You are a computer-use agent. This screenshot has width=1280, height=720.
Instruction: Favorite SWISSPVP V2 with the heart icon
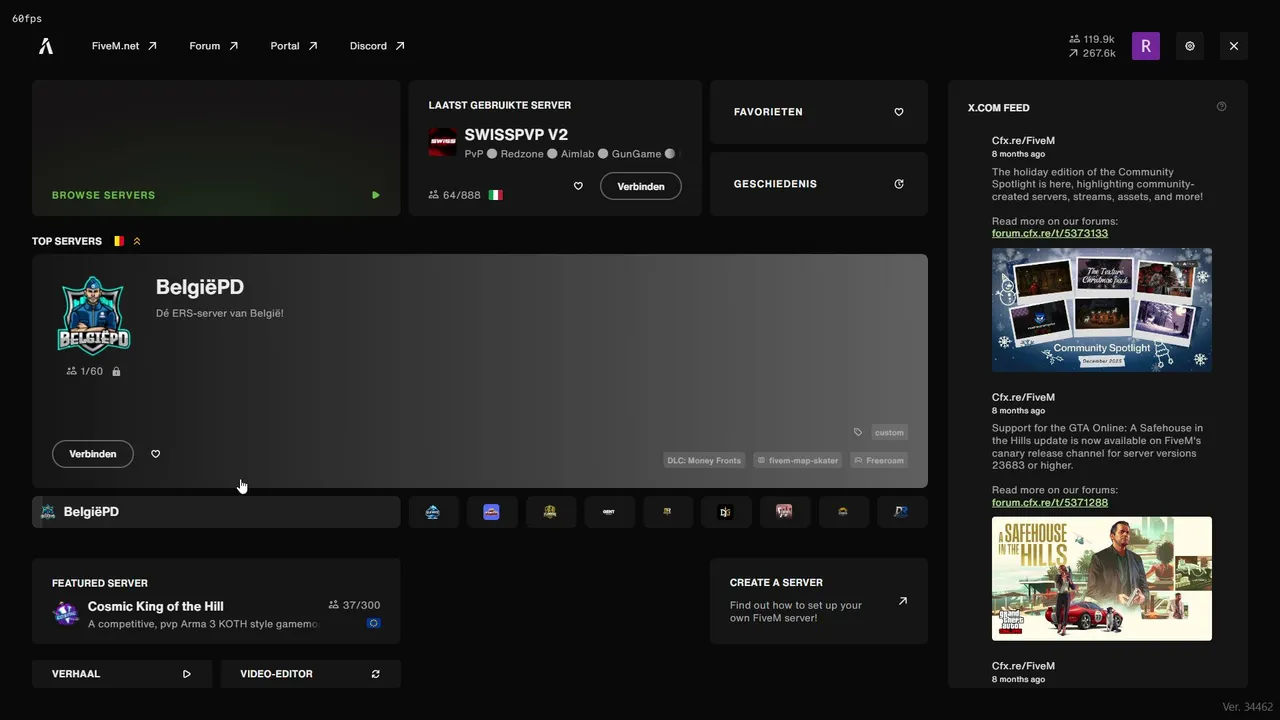tap(578, 186)
